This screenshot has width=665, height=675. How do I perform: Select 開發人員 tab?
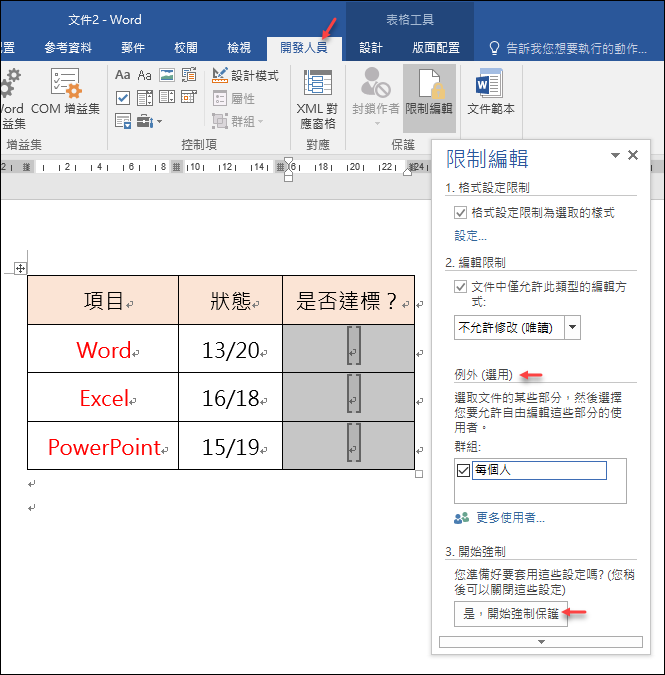coord(304,48)
